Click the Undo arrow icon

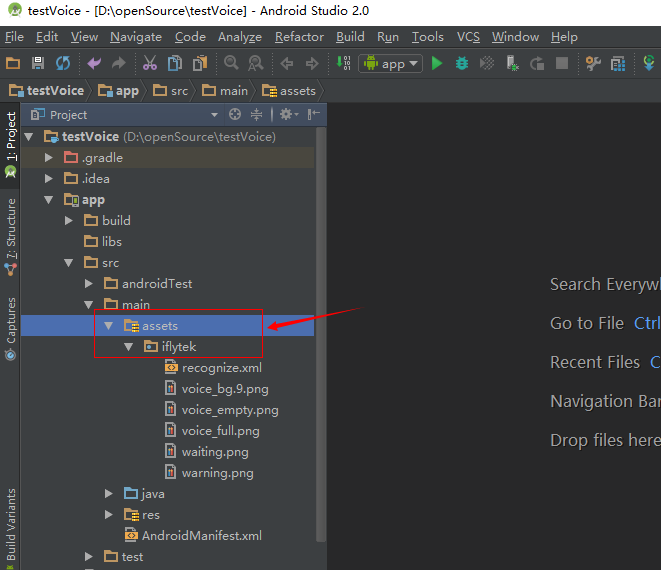point(94,63)
